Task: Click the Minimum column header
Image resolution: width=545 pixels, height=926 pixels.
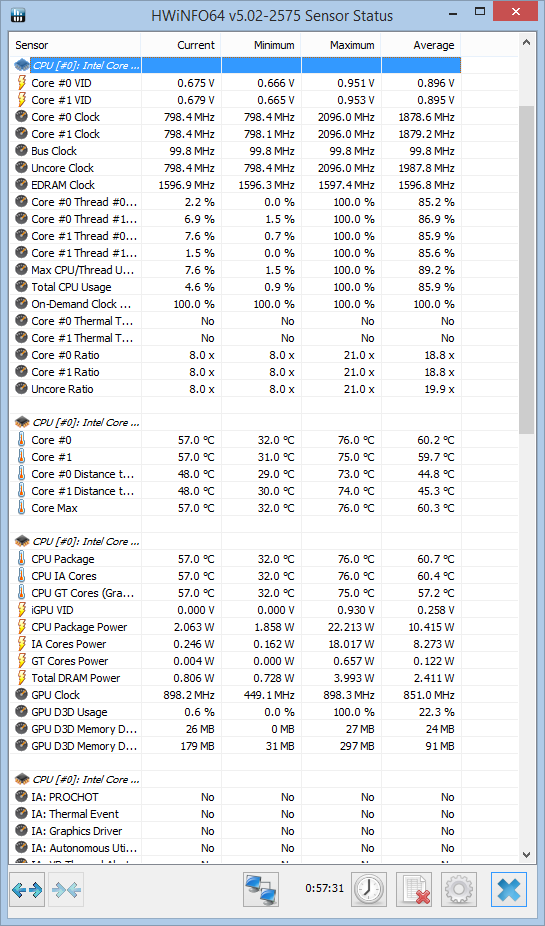Action: (260, 45)
